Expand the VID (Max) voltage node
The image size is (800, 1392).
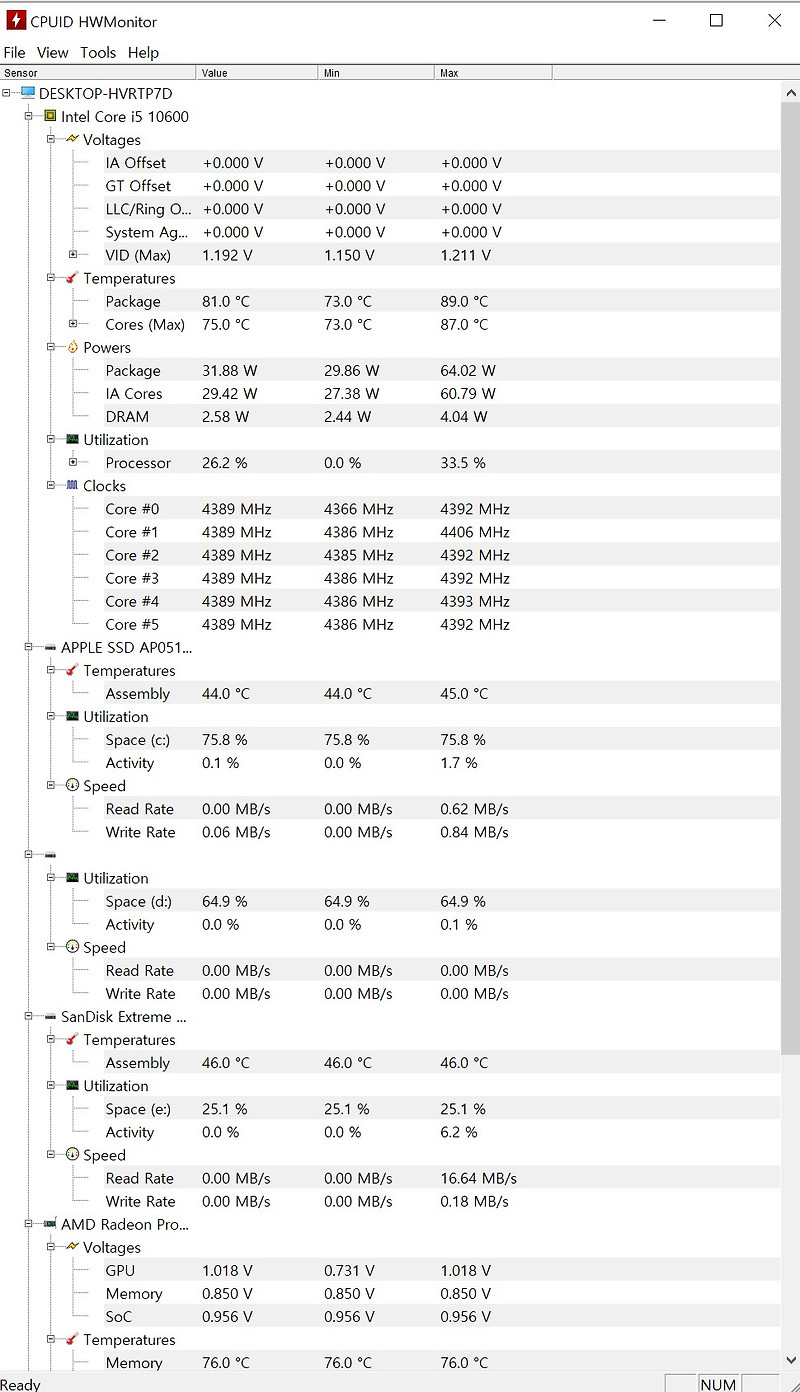point(74,255)
